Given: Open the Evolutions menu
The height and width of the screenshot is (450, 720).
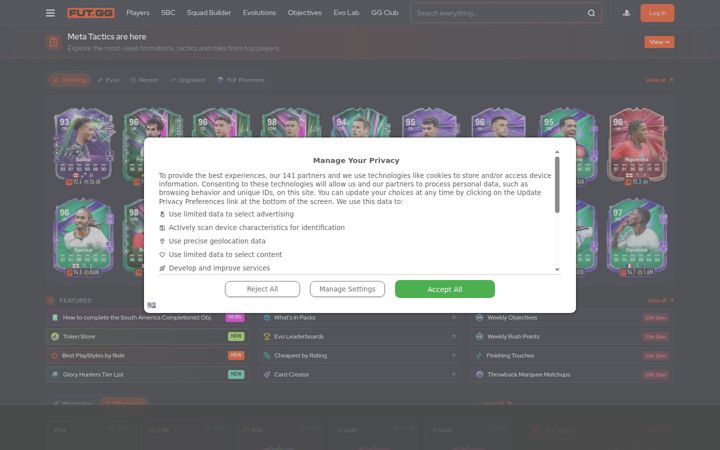Looking at the screenshot, I should [259, 13].
